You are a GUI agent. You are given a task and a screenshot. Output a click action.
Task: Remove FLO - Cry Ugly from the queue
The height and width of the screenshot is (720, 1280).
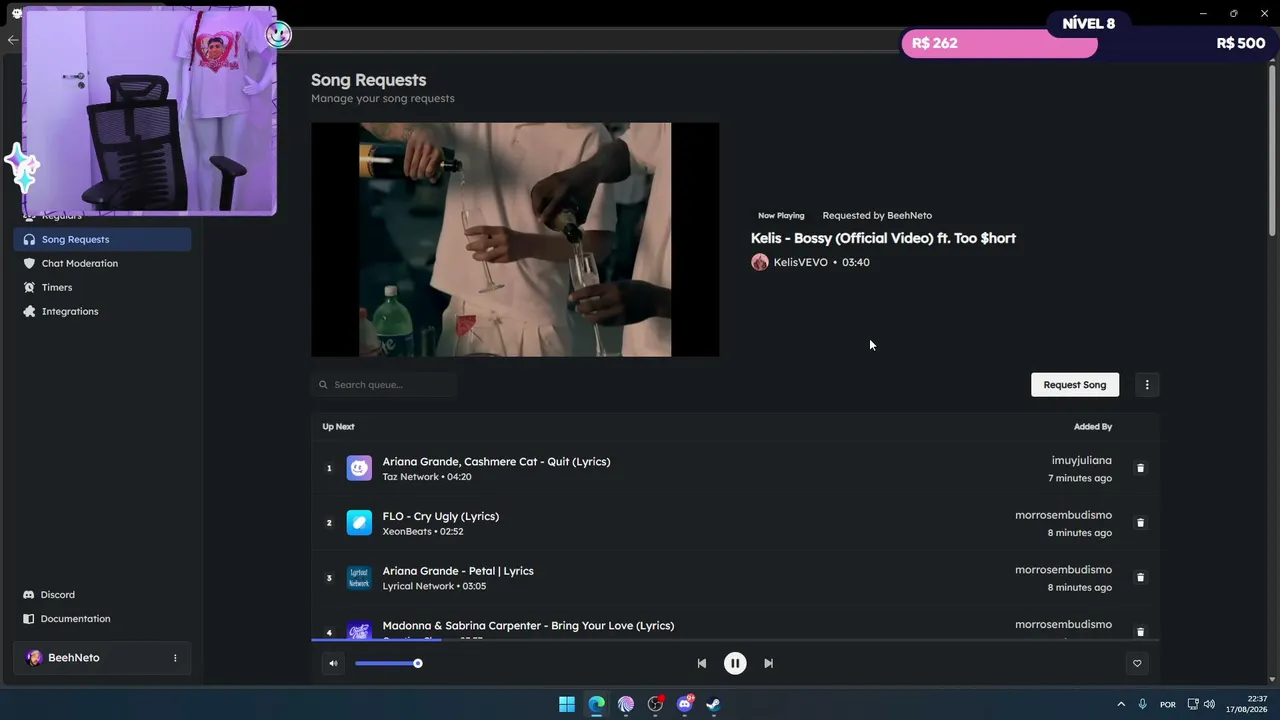(1140, 523)
